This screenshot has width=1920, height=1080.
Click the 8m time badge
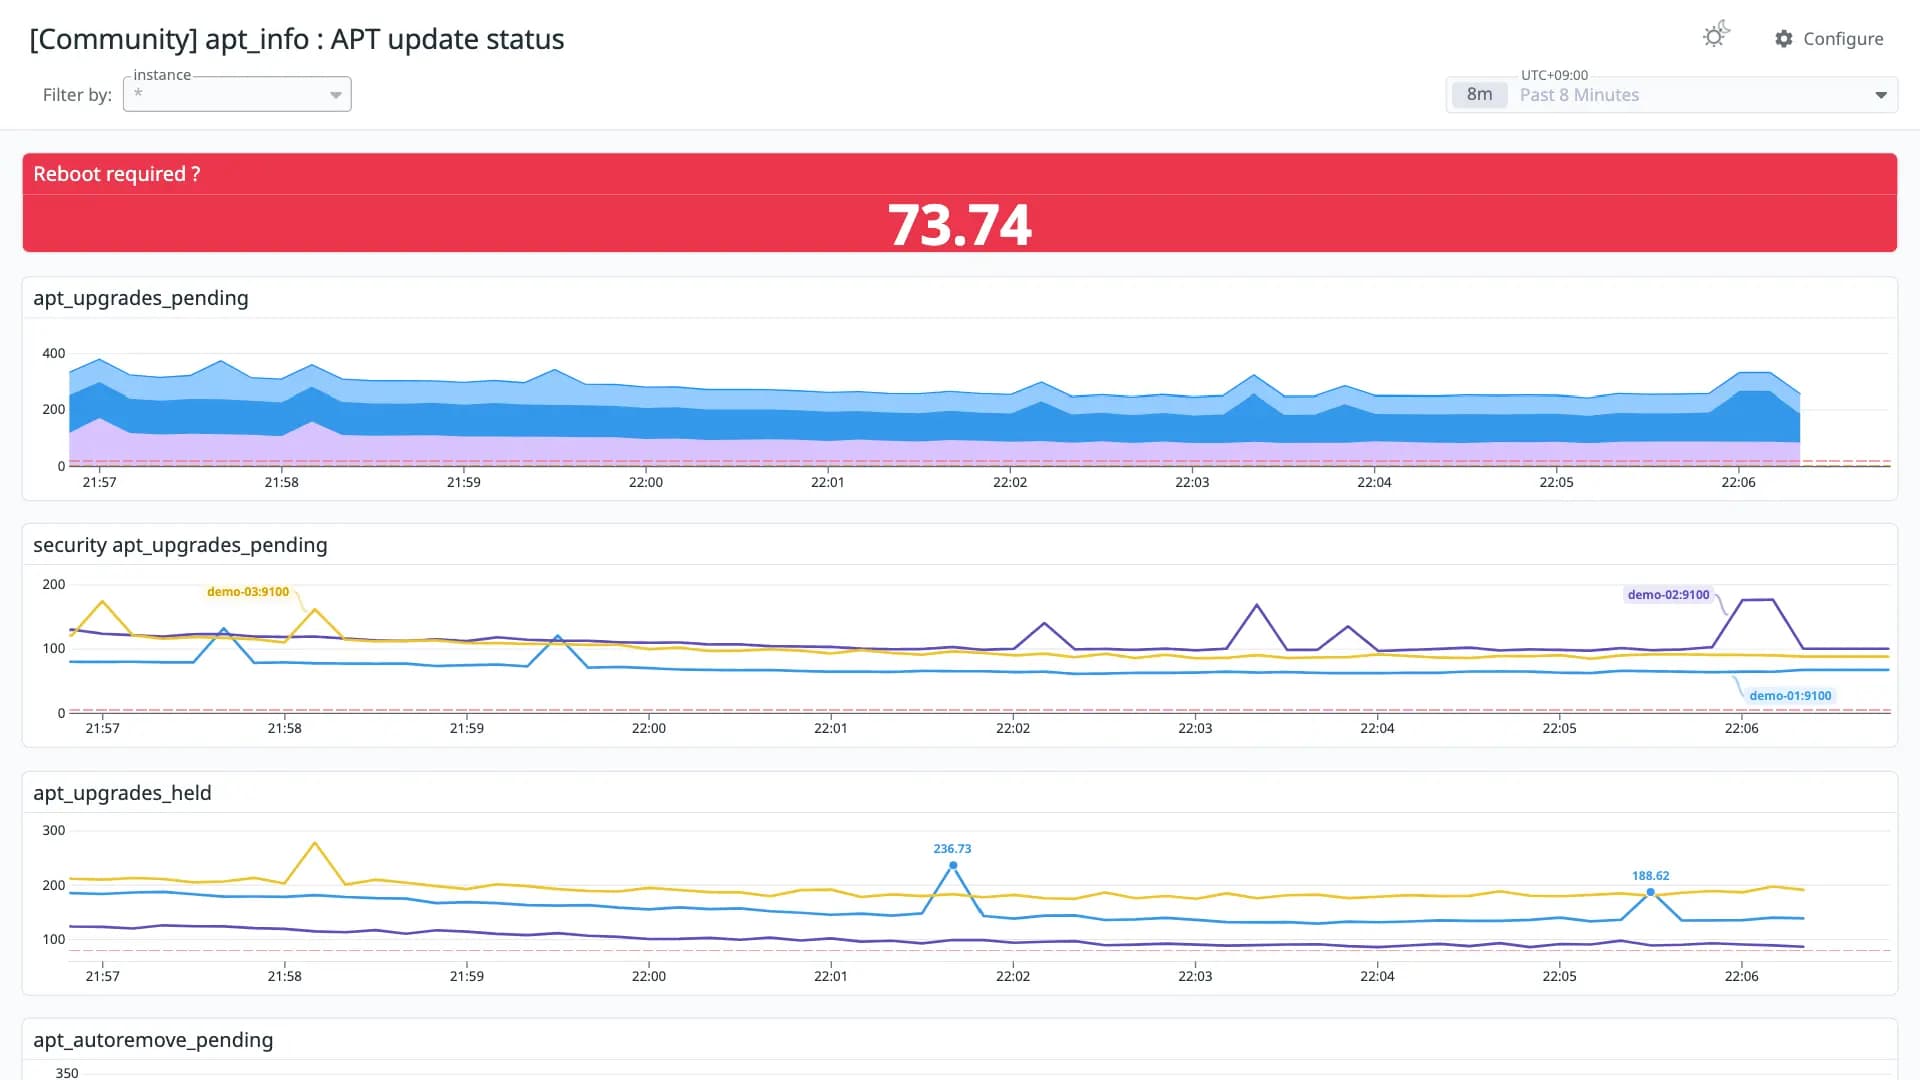[1479, 95]
